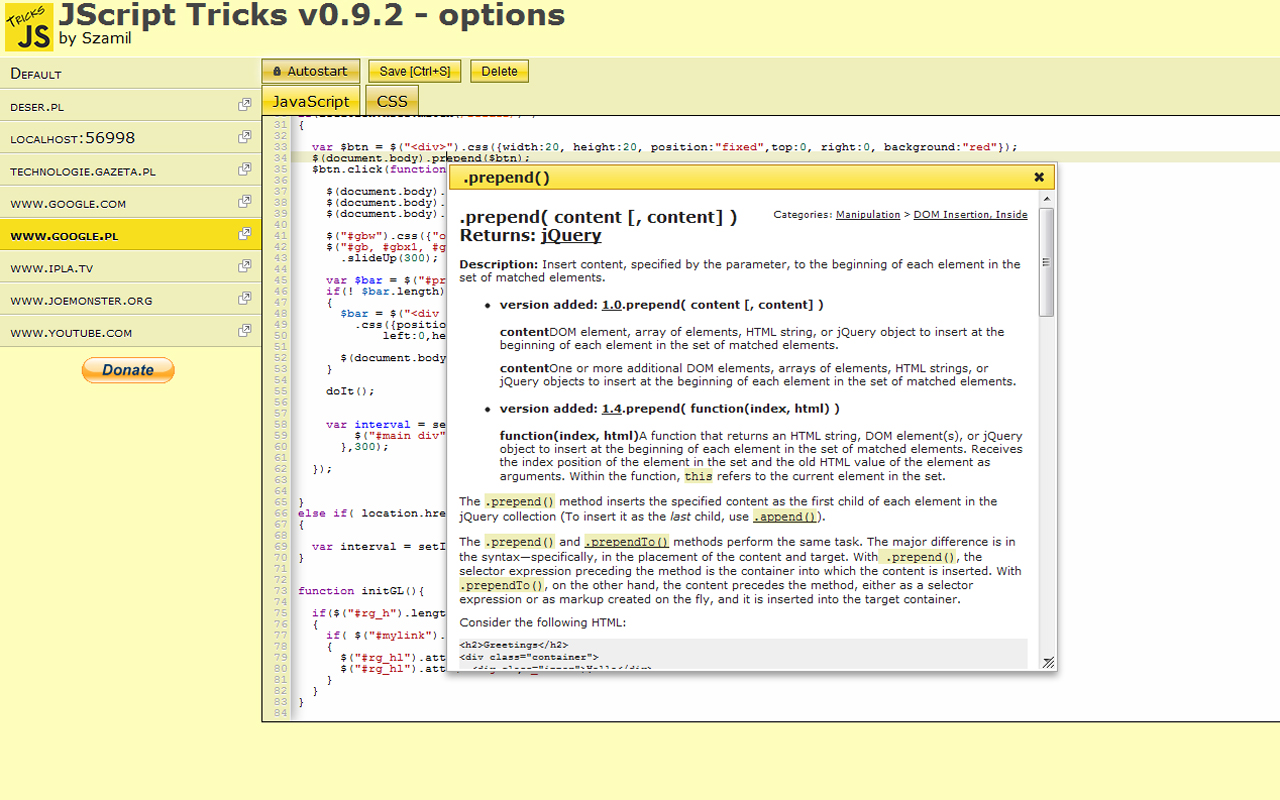Open www.ipla.tv external link icon
This screenshot has height=800, width=1280.
pos(244,267)
